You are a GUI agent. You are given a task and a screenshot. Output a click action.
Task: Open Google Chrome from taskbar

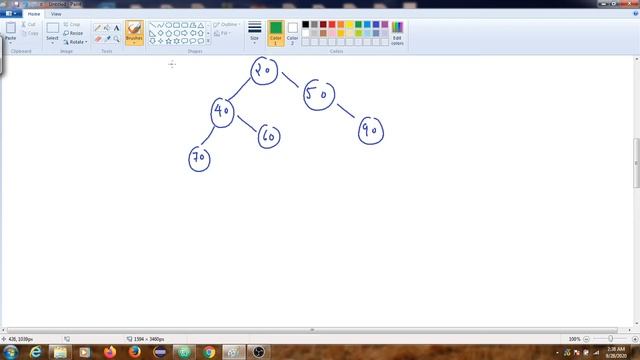[x=209, y=352]
